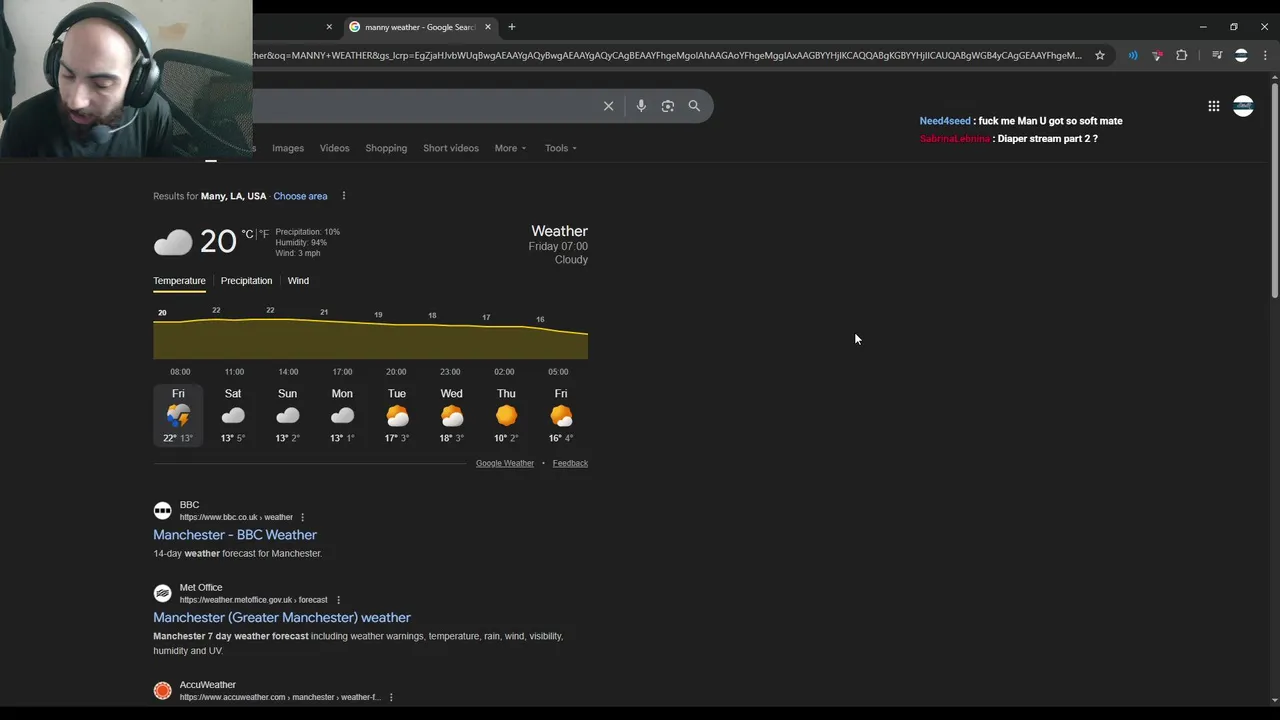Click inside the browser address bar URL
1280x720 pixels.
[667, 55]
